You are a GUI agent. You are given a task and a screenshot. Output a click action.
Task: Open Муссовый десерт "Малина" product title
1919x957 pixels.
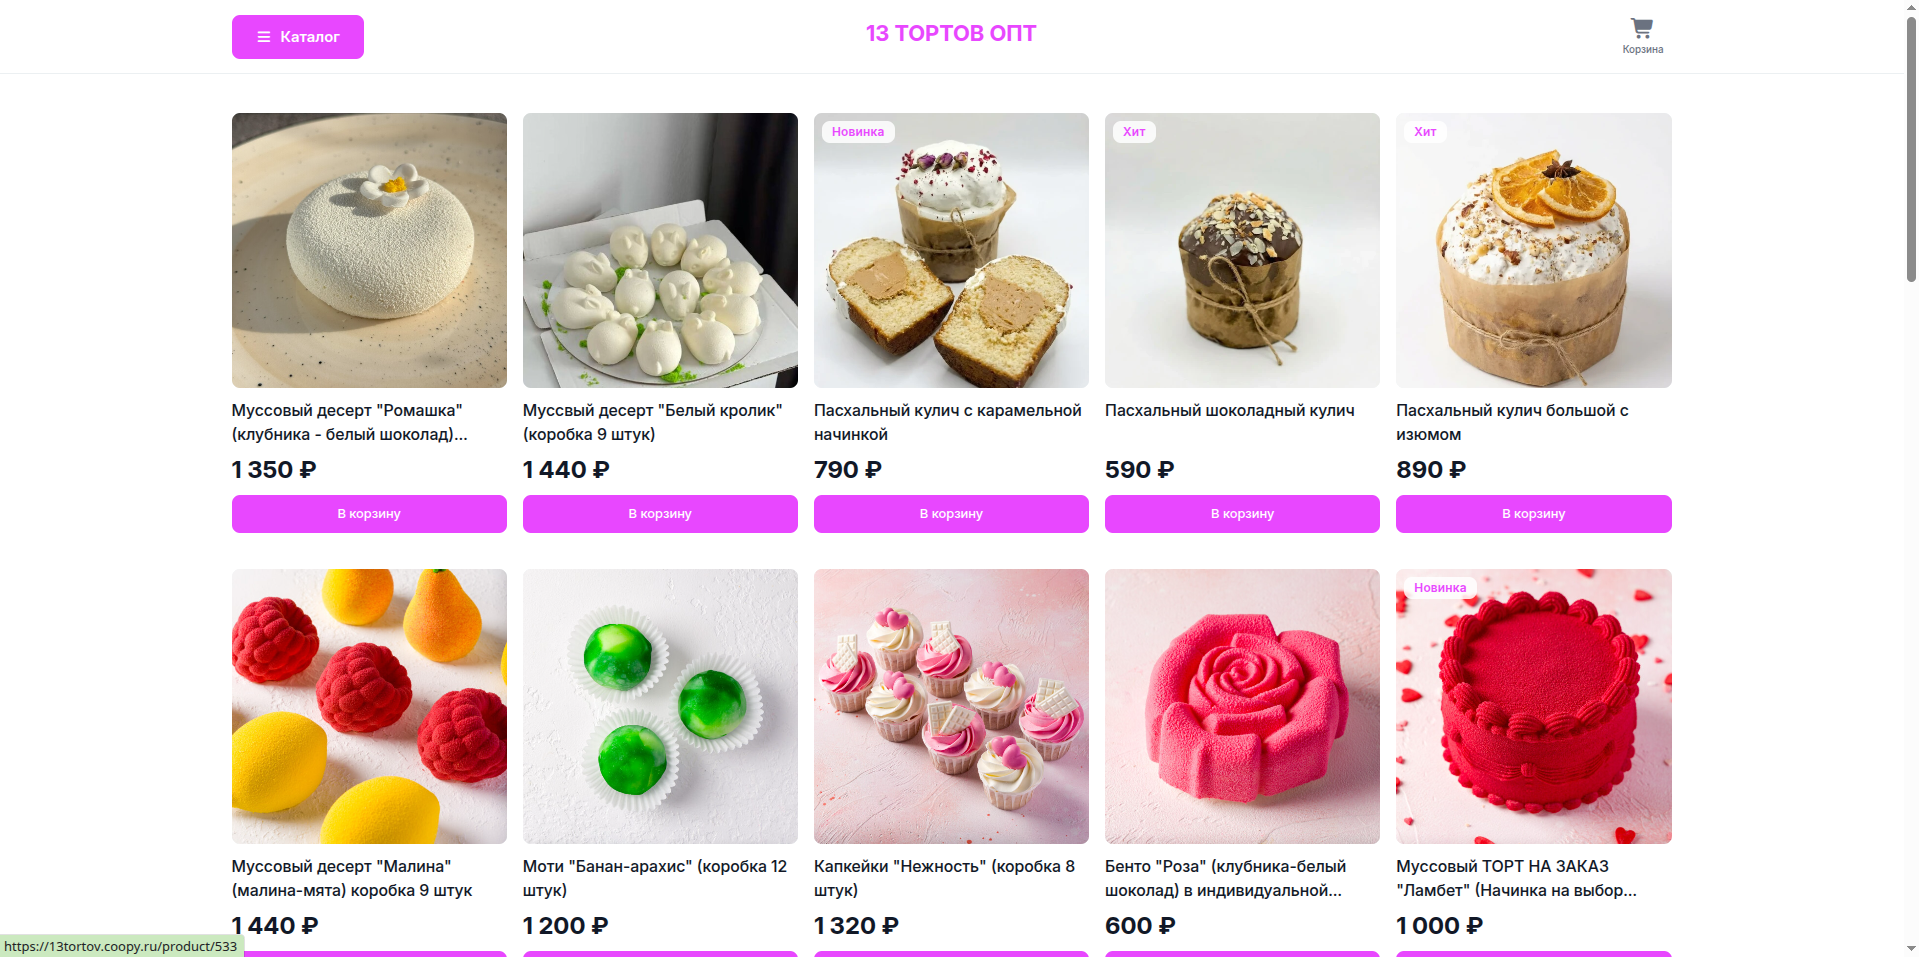352,878
